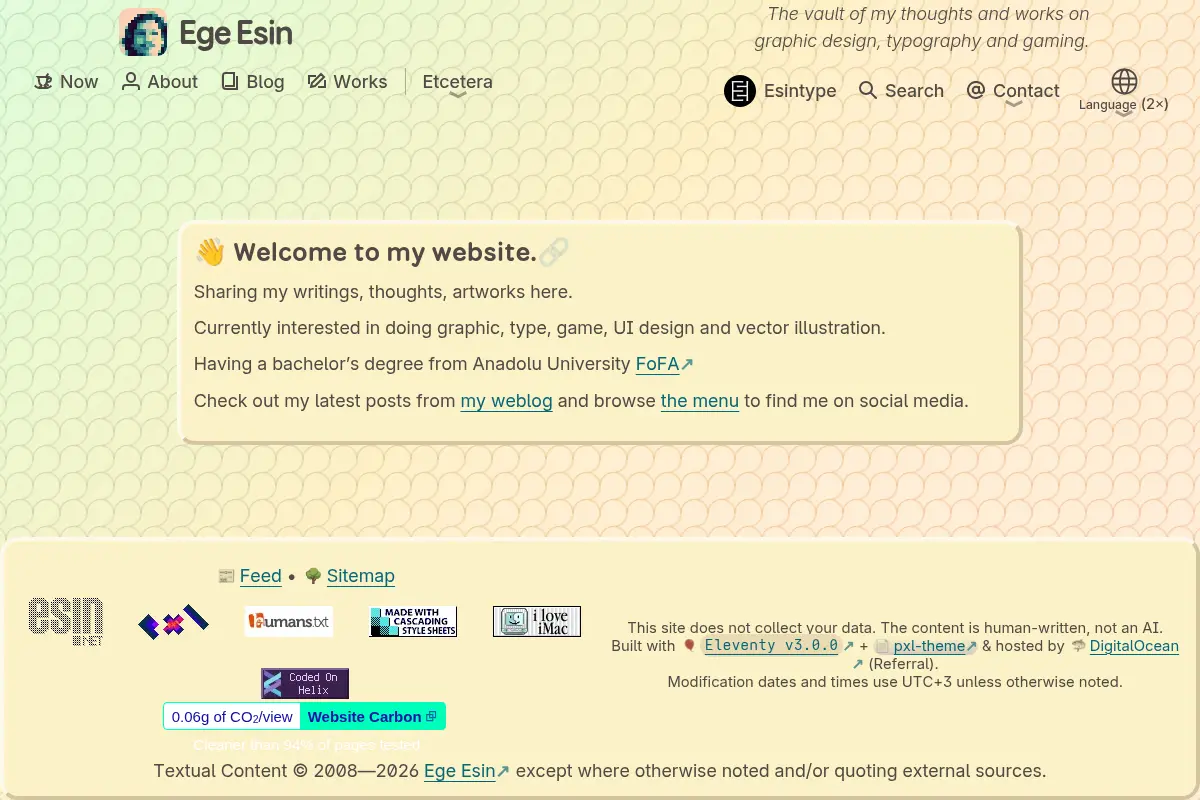The width and height of the screenshot is (1200, 800).
Task: Expand the Etcetera menu
Action: (x=457, y=83)
